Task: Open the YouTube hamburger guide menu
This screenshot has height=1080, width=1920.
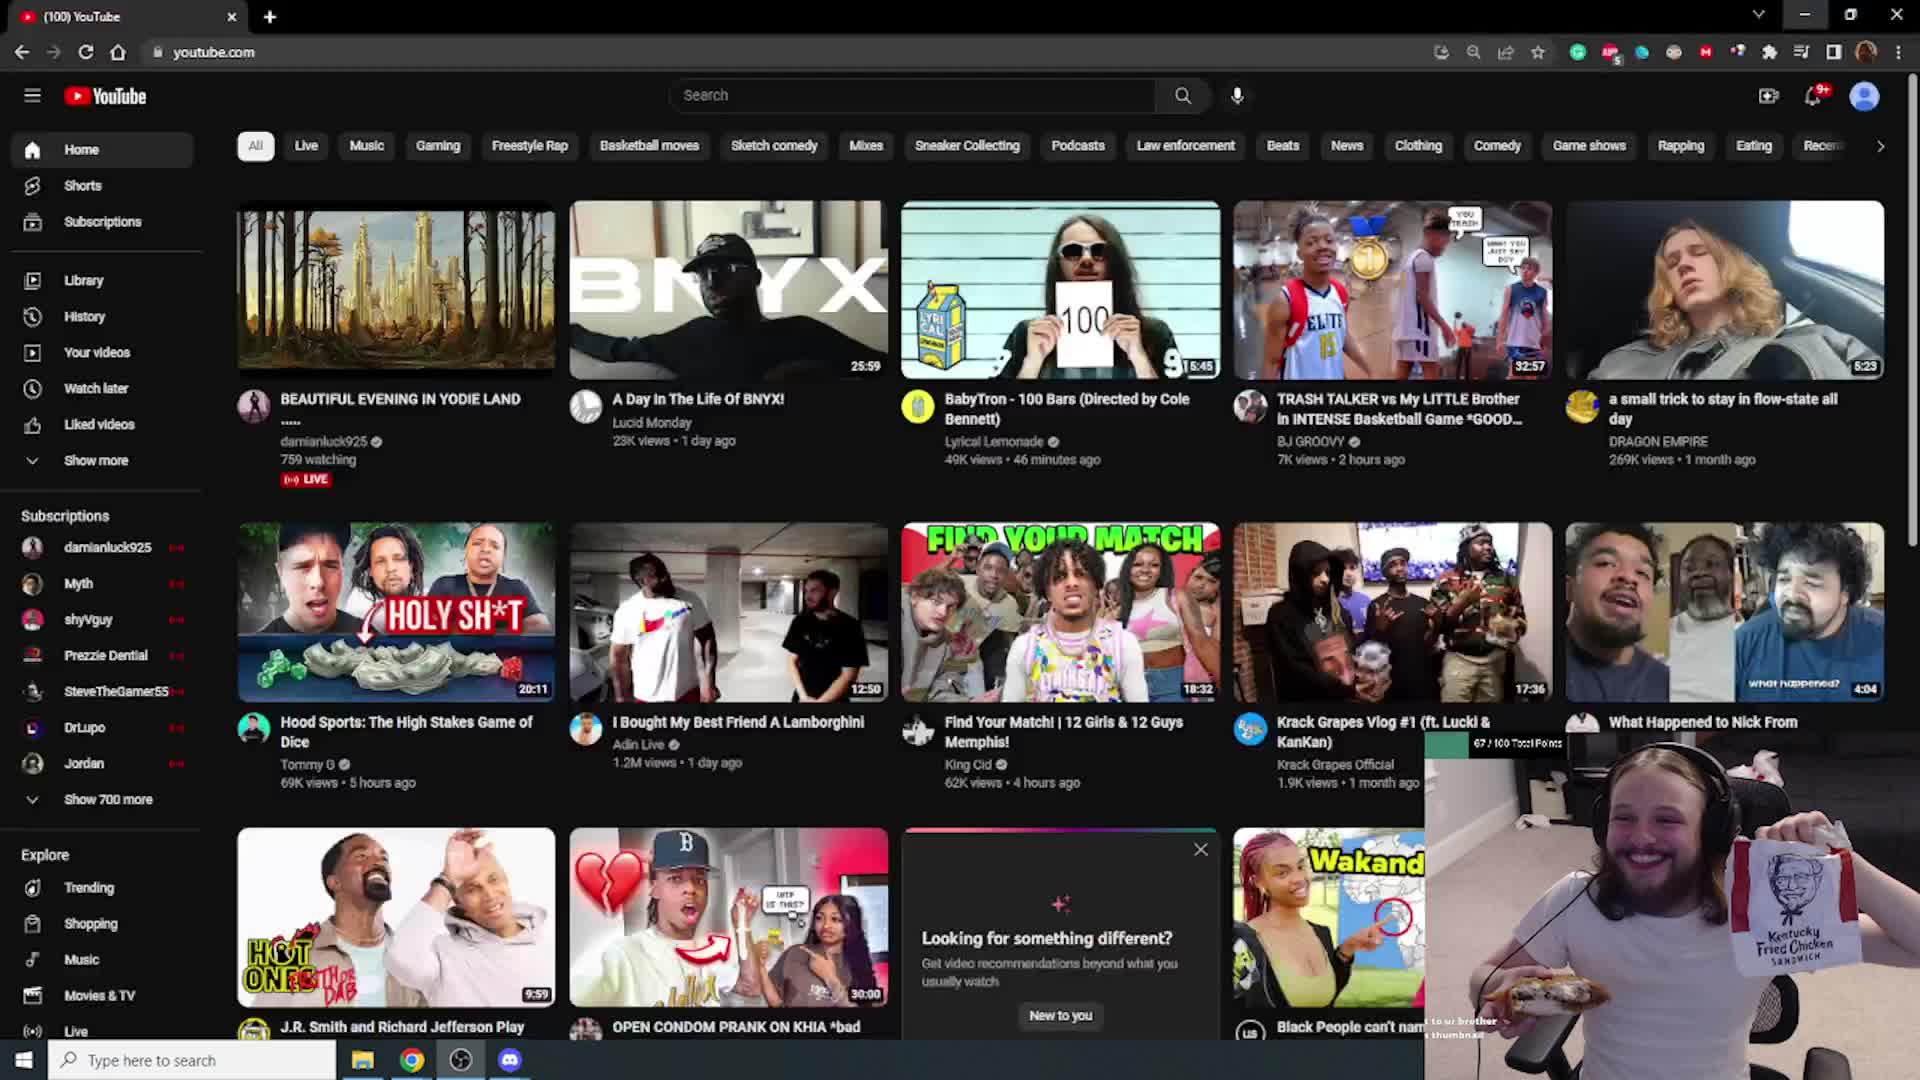Action: [32, 96]
